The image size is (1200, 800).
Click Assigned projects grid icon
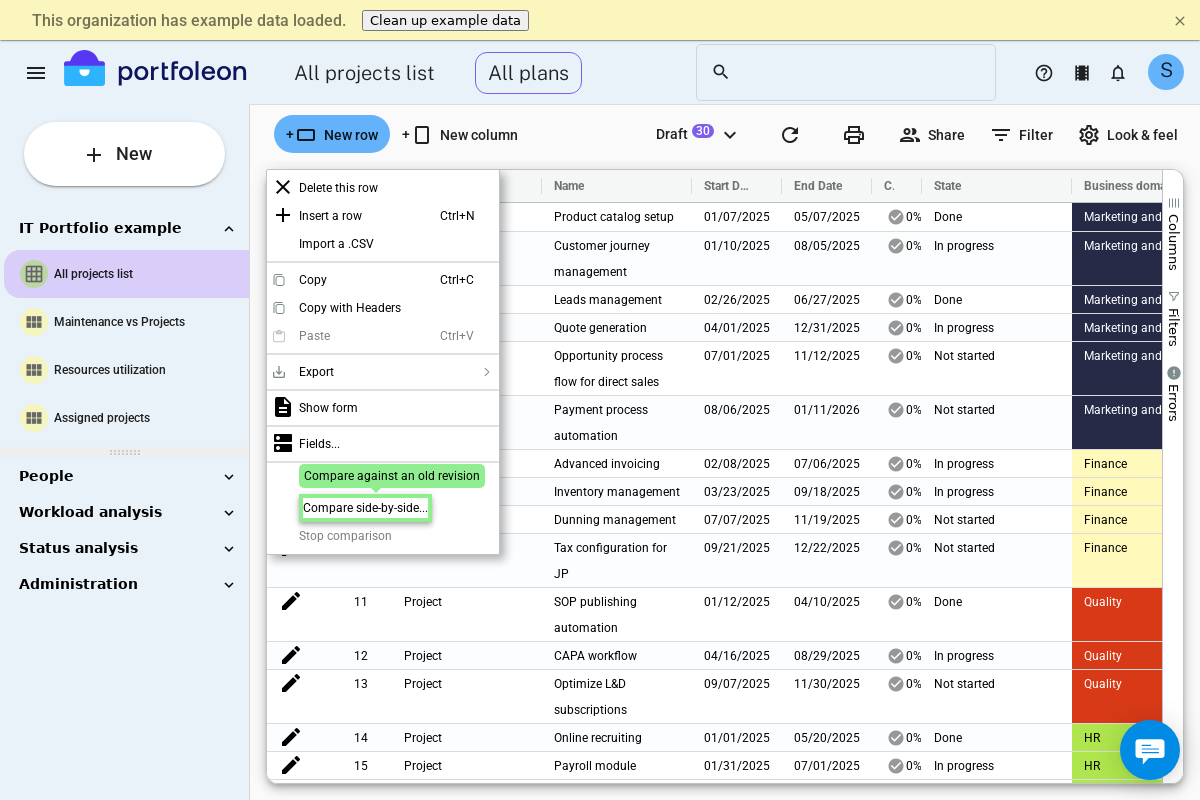pyautogui.click(x=34, y=418)
